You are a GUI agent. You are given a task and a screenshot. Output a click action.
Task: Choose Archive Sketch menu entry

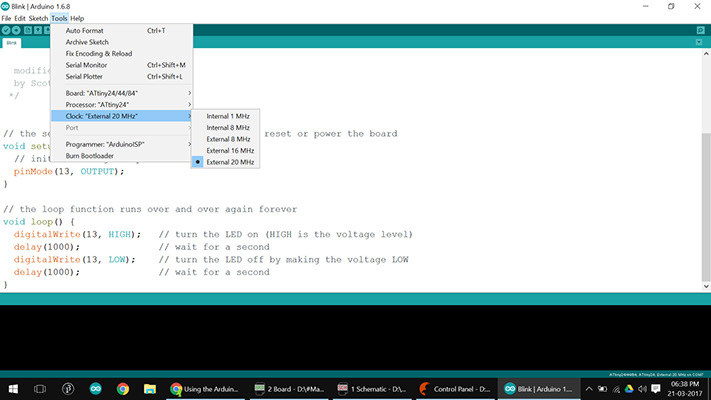pyautogui.click(x=122, y=42)
